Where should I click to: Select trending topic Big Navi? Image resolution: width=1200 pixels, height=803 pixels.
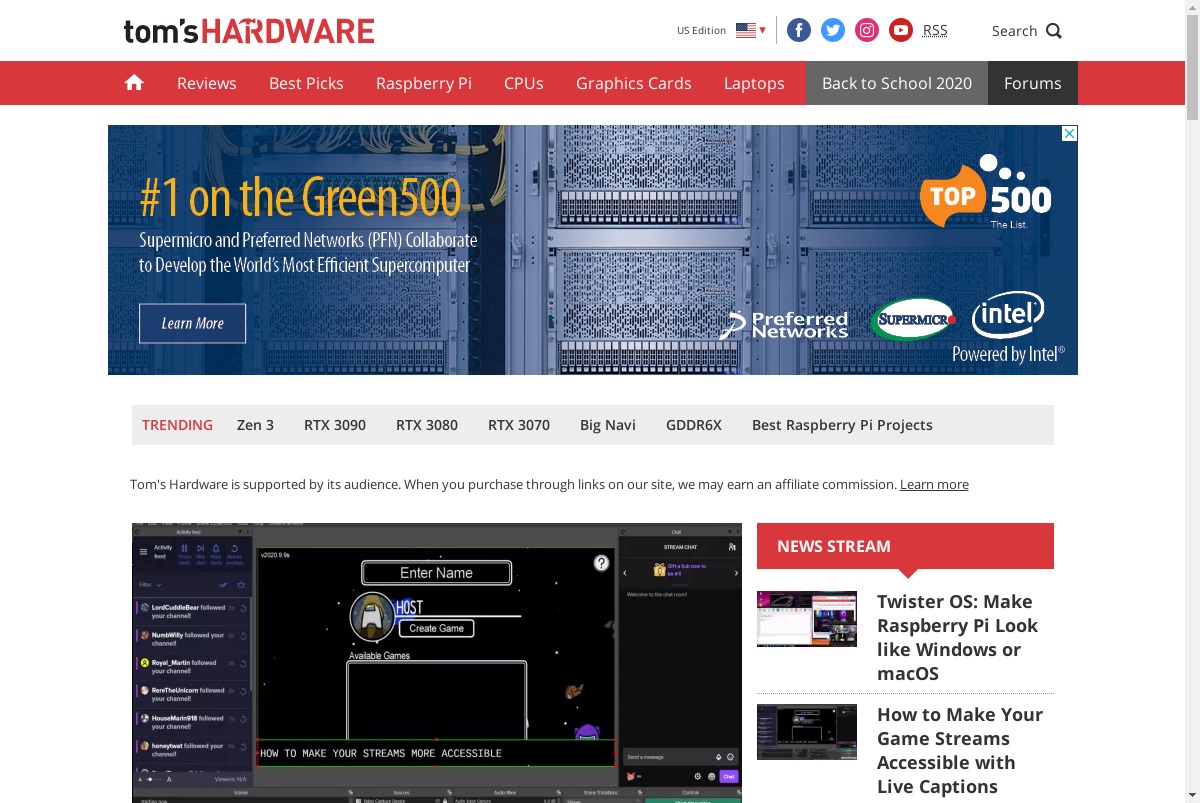[608, 425]
